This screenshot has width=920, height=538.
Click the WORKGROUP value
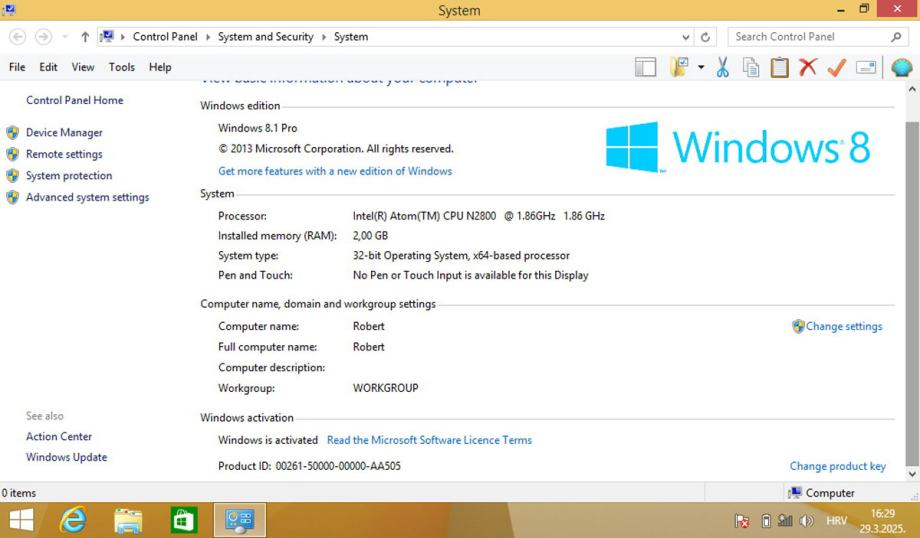(385, 388)
